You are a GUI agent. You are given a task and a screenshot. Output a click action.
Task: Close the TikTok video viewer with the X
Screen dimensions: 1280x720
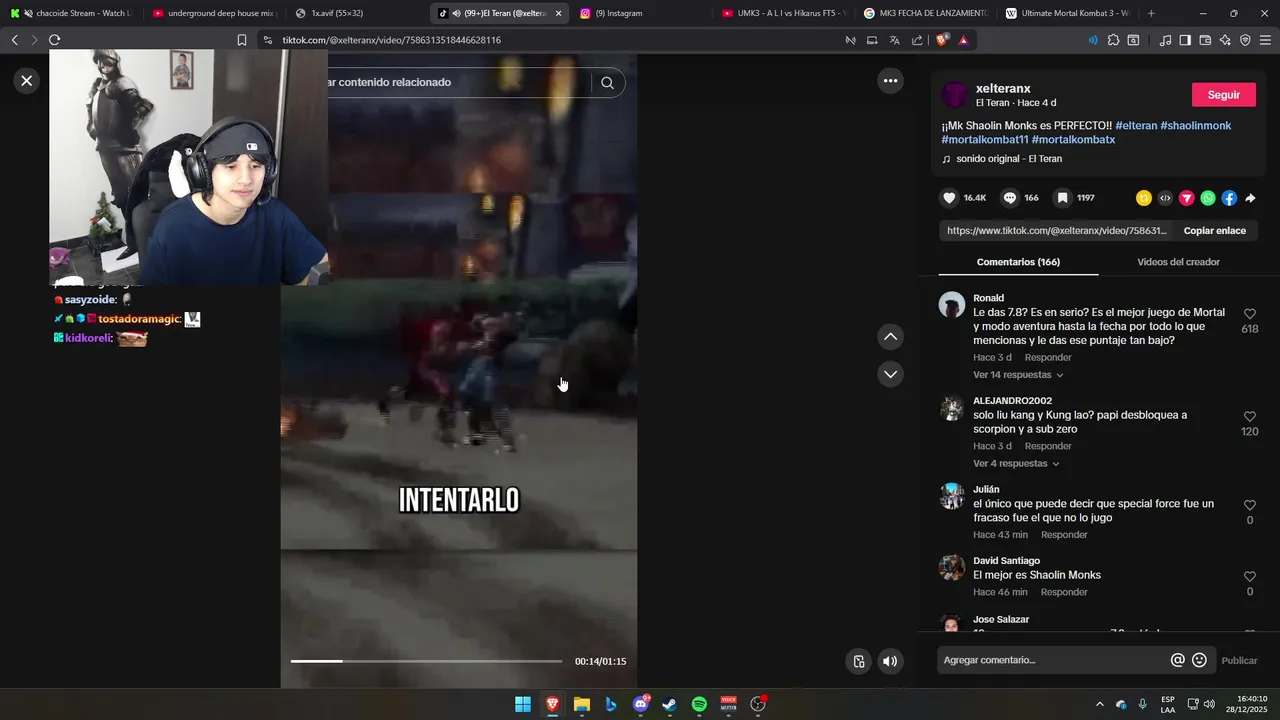27,81
